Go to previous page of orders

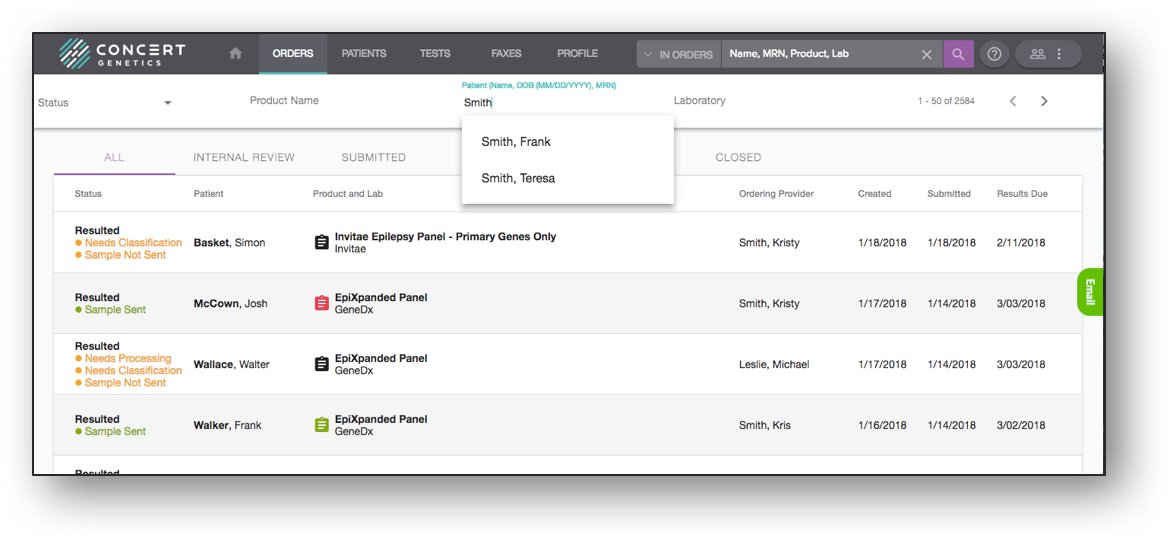[1013, 101]
